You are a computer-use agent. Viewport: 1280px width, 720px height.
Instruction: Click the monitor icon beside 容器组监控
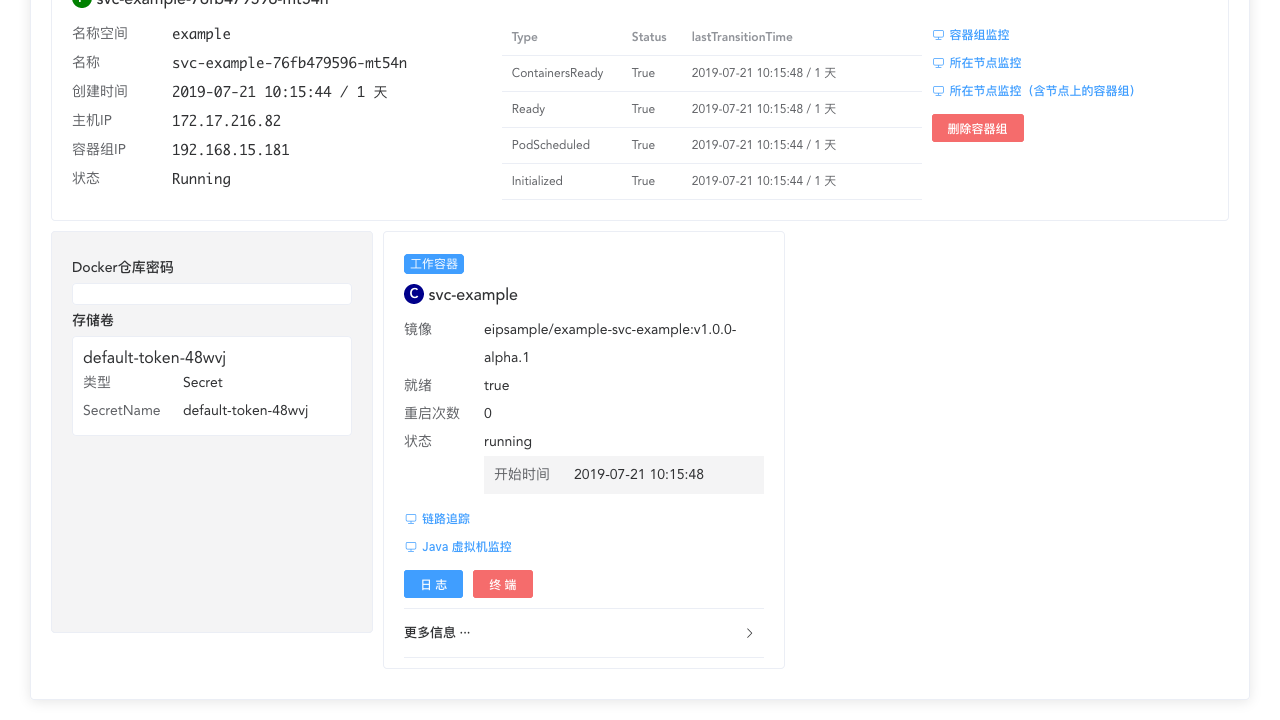[938, 34]
